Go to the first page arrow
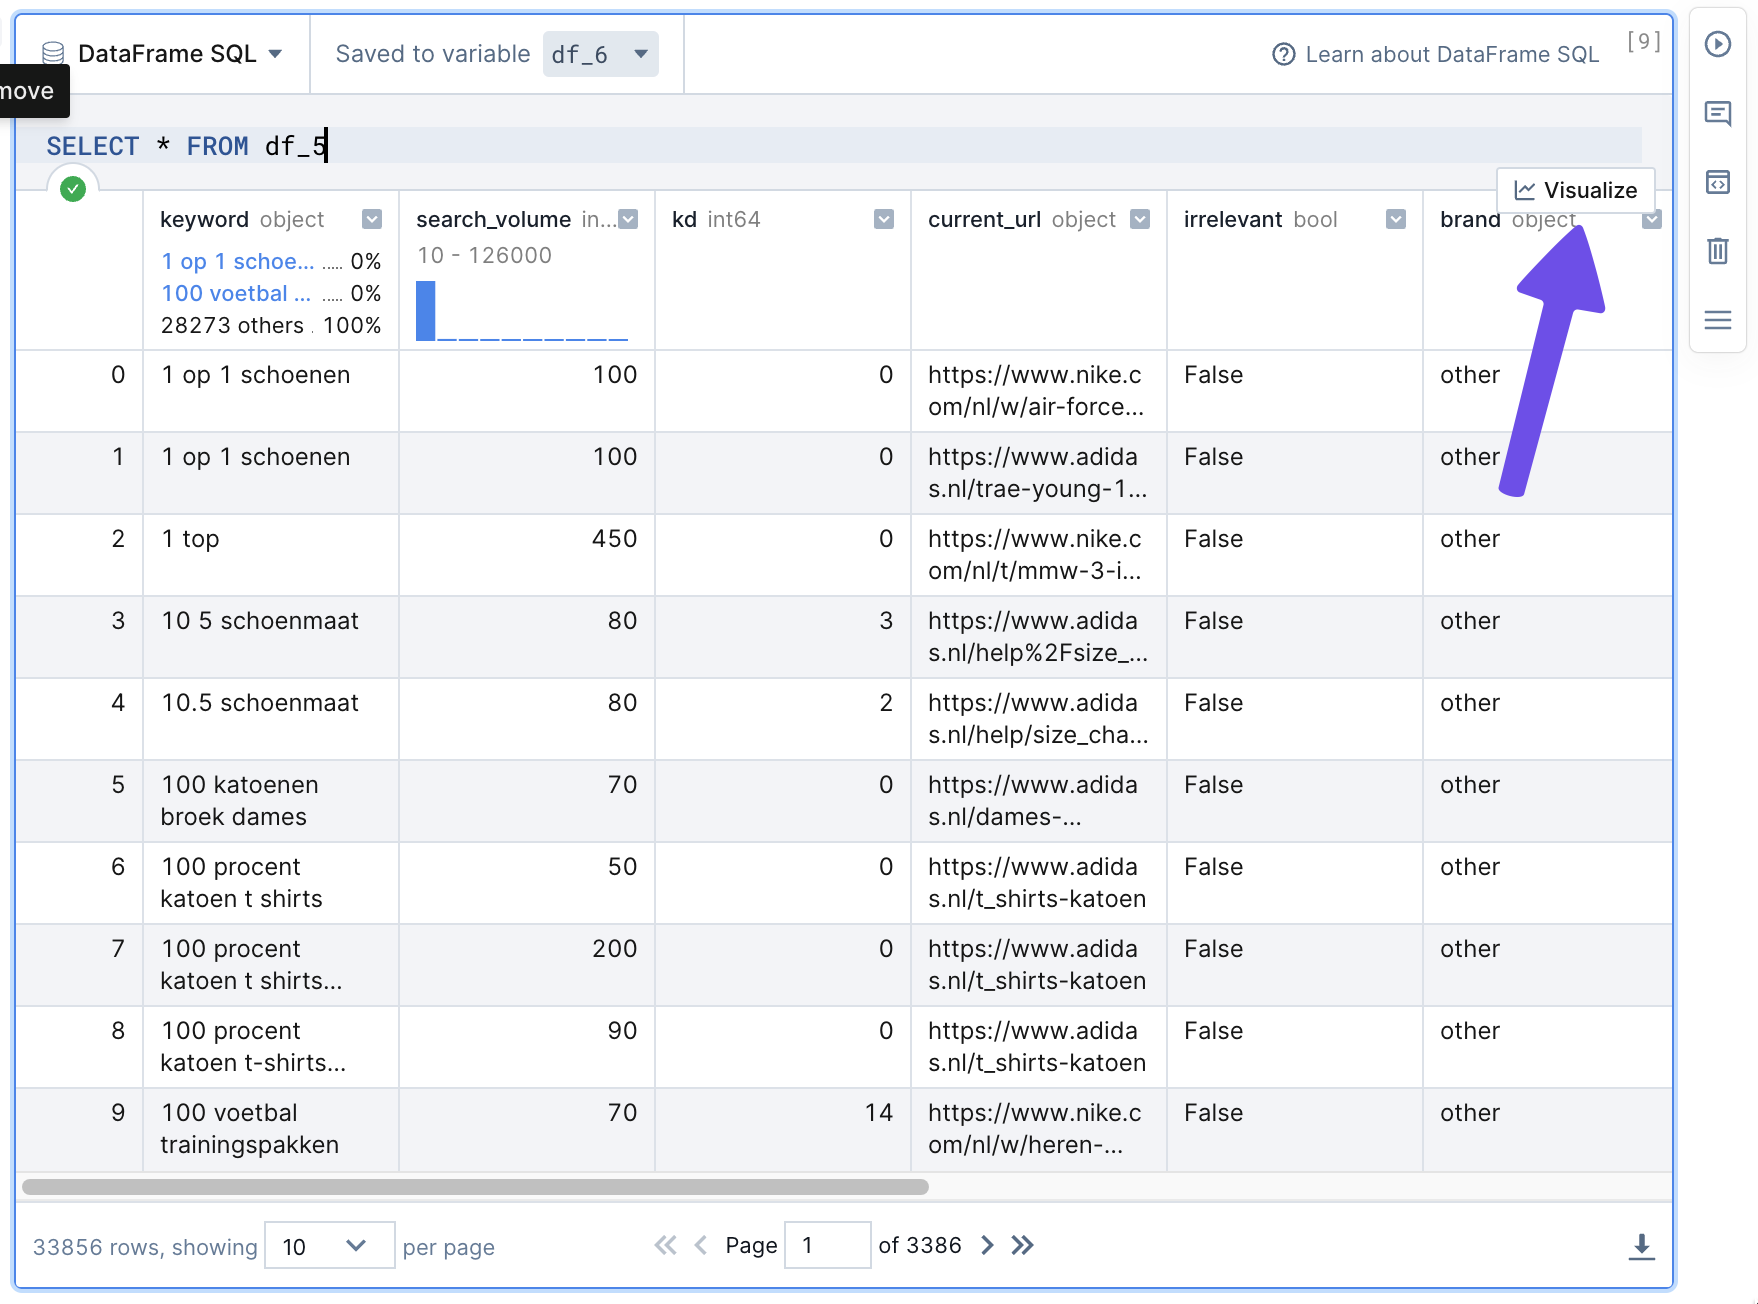This screenshot has width=1758, height=1304. (665, 1245)
